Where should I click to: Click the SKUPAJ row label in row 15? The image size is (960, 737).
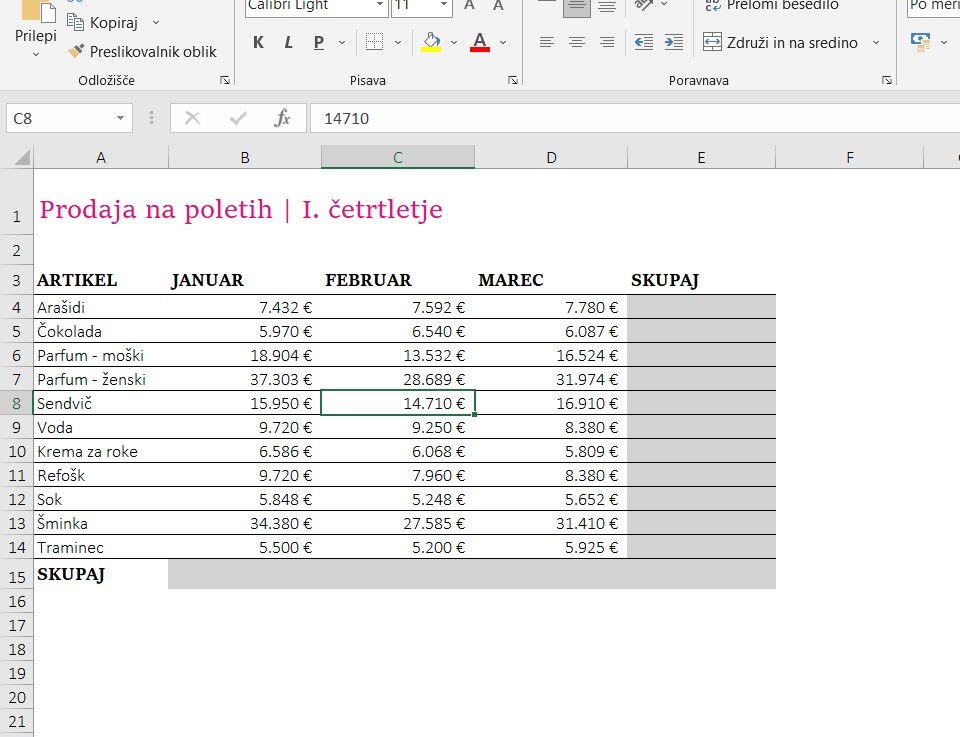[x=71, y=575]
